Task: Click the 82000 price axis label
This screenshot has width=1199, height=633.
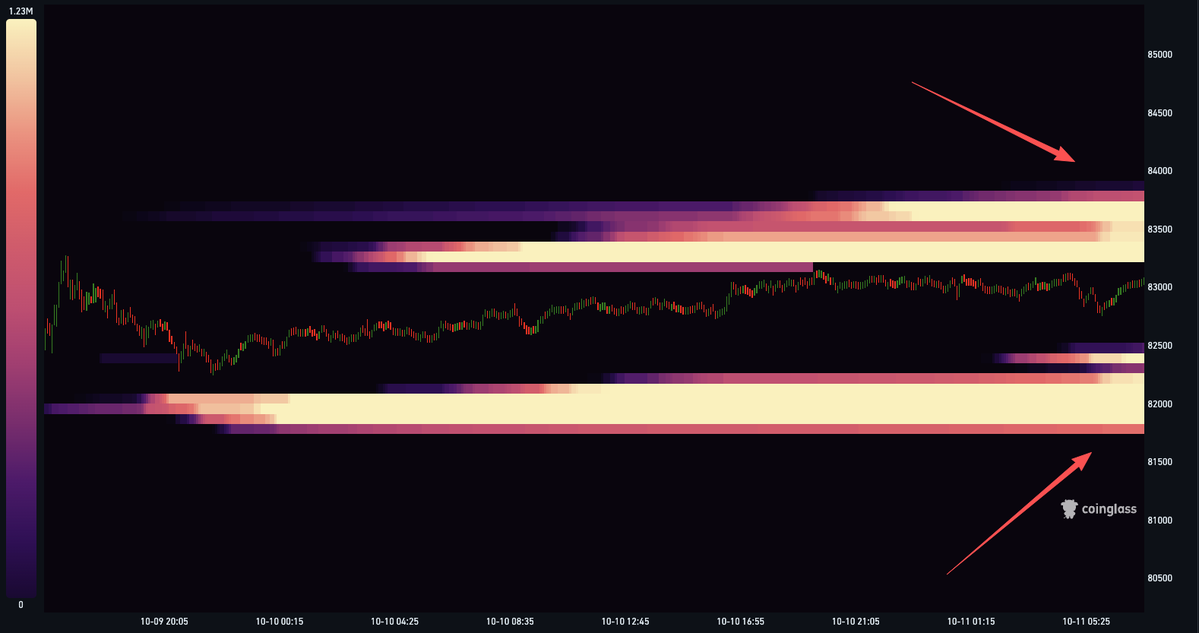Action: [x=1159, y=404]
